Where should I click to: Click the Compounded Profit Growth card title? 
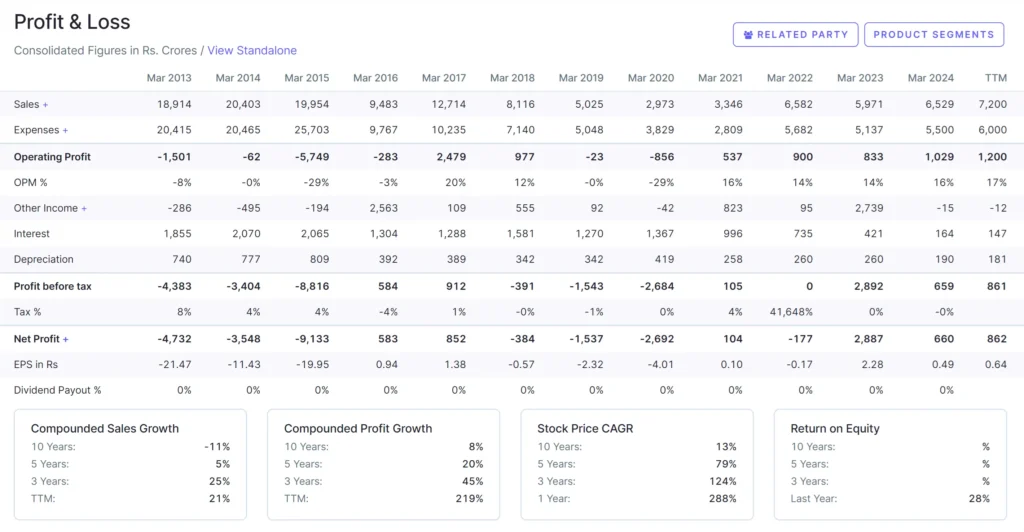(x=358, y=428)
